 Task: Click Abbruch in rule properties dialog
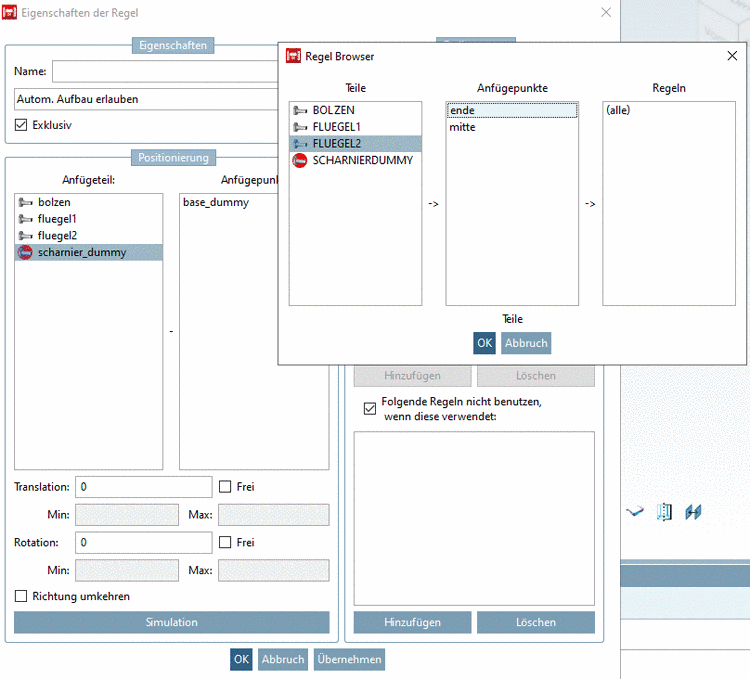[283, 659]
